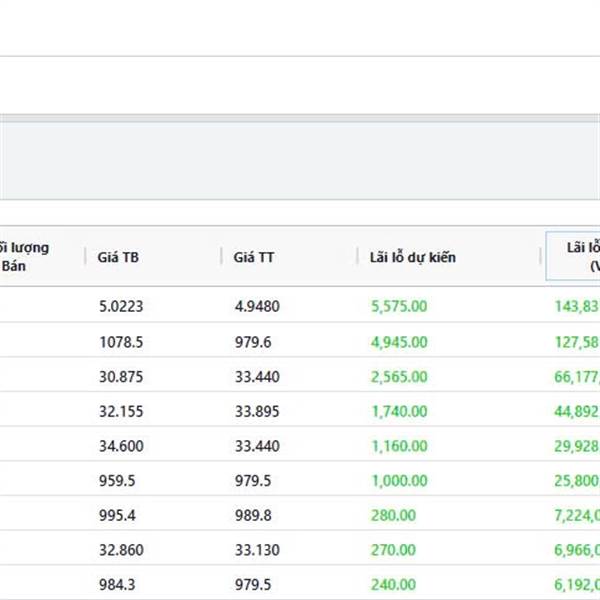Select the highlighted Lãi lỗ column header at right

(x=573, y=257)
